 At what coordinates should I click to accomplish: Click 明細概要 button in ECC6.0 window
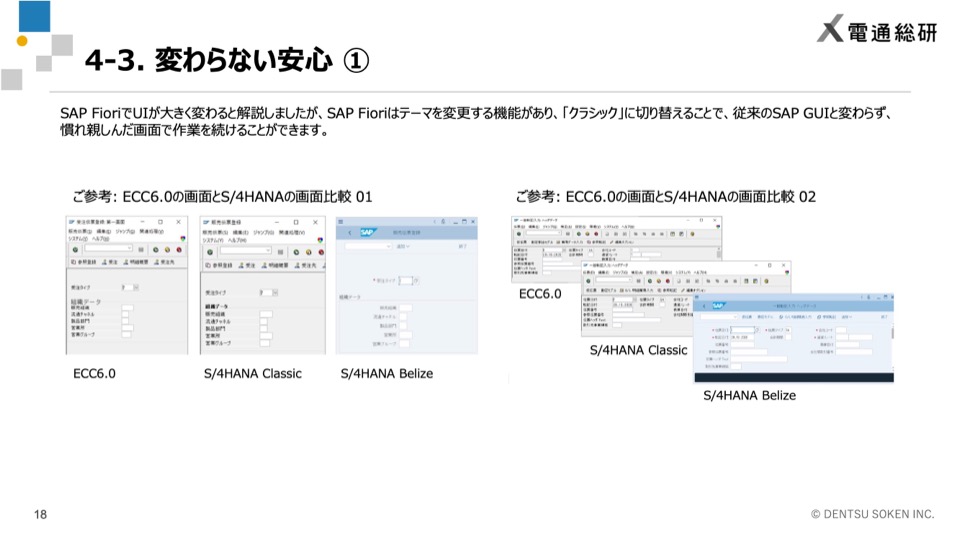tap(136, 262)
